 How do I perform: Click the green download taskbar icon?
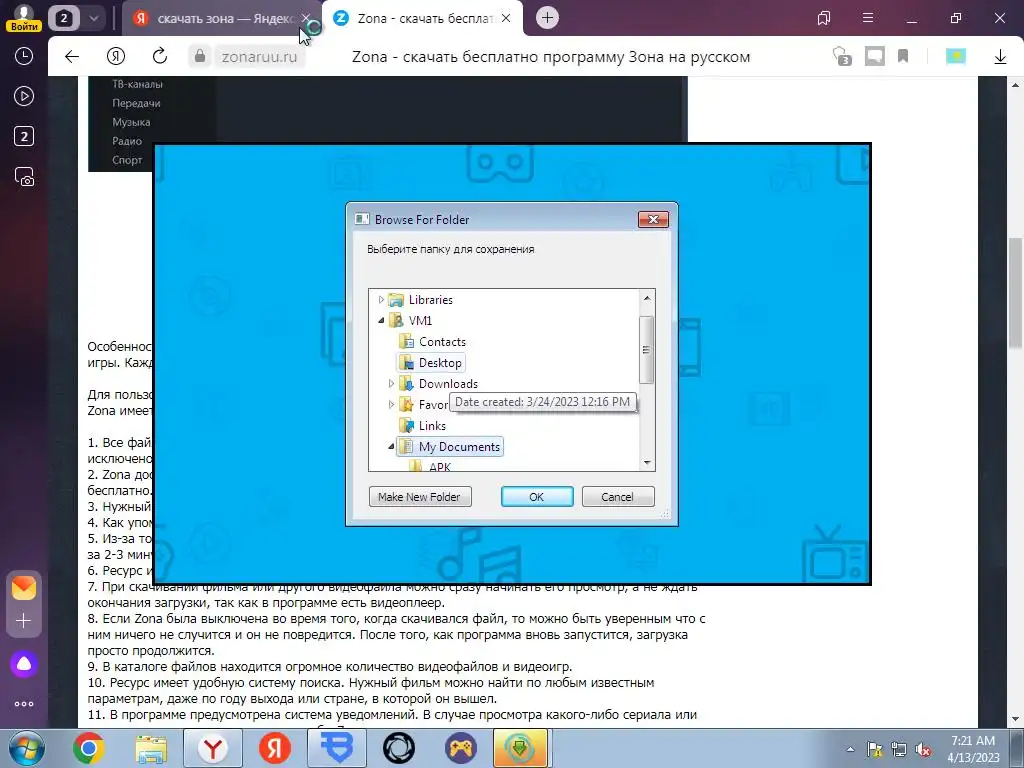(x=520, y=748)
